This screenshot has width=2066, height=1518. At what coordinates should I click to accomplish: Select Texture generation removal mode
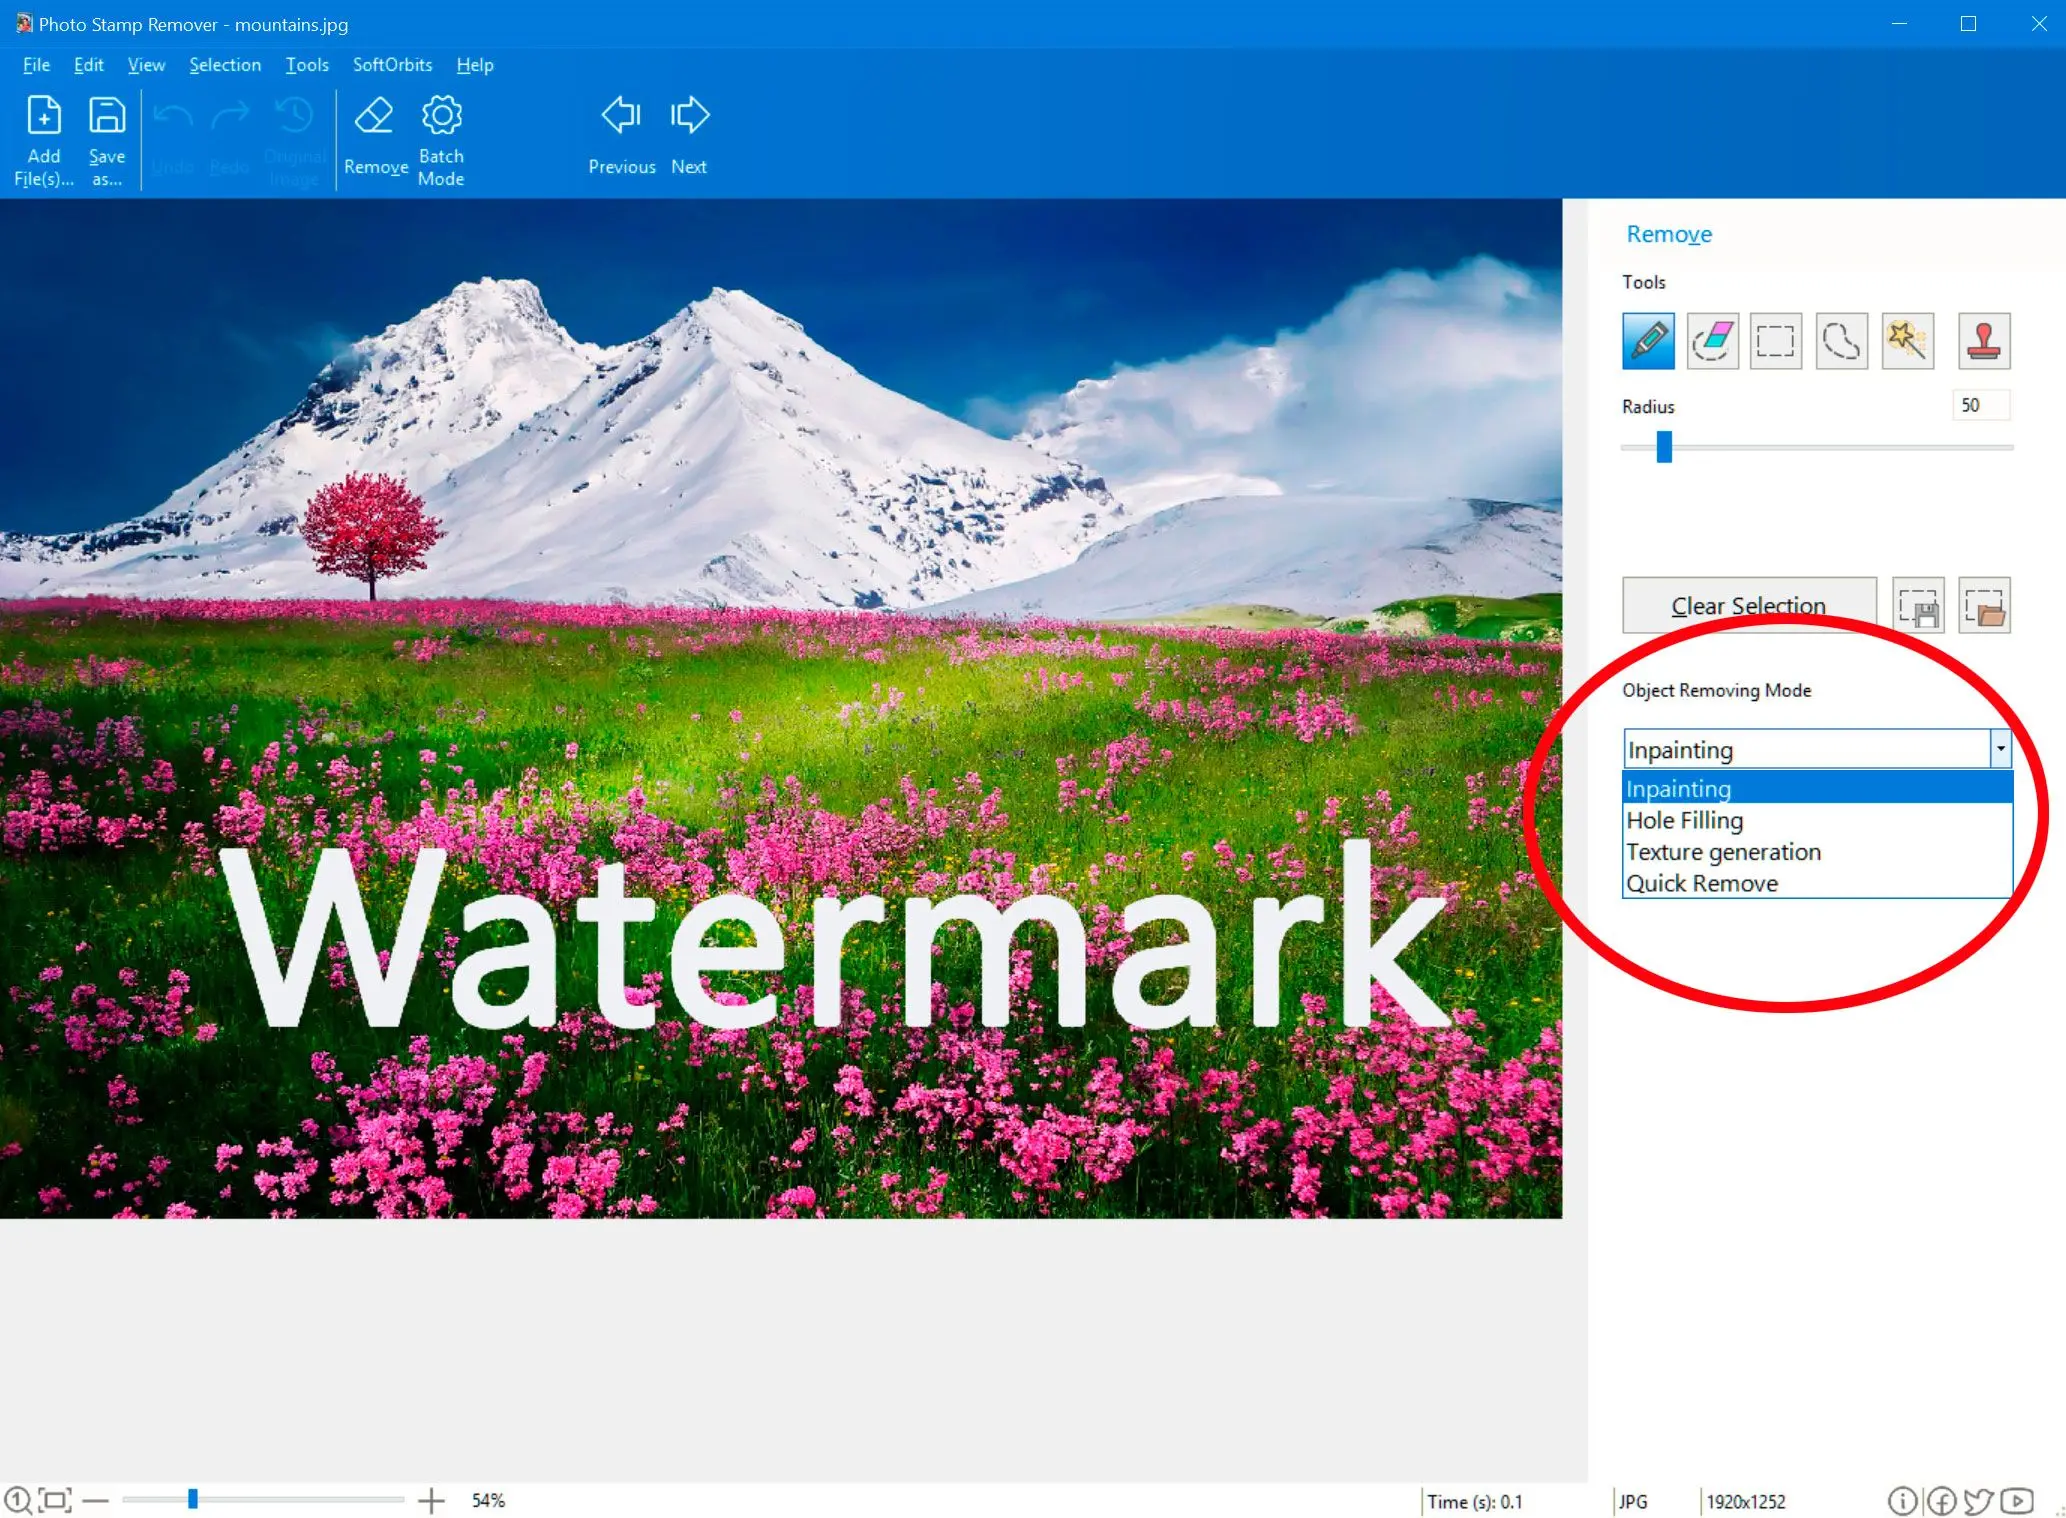pos(1724,850)
